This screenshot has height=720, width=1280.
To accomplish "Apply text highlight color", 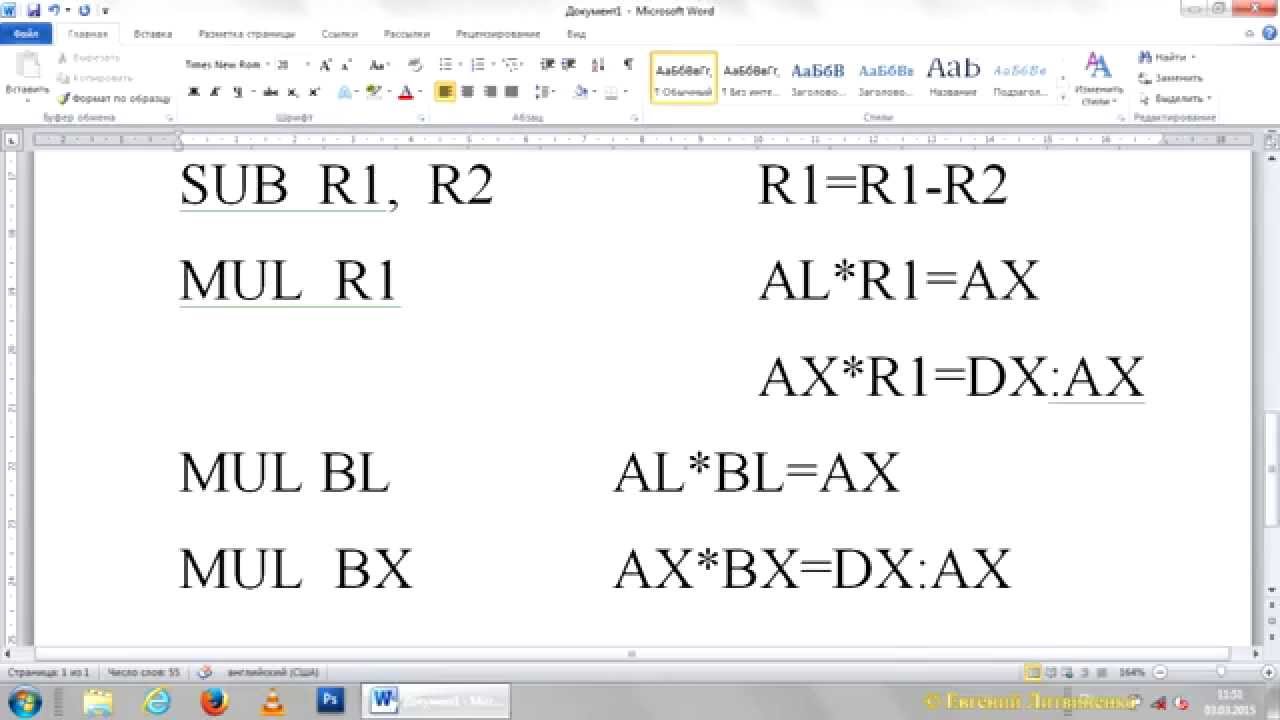I will (x=375, y=92).
